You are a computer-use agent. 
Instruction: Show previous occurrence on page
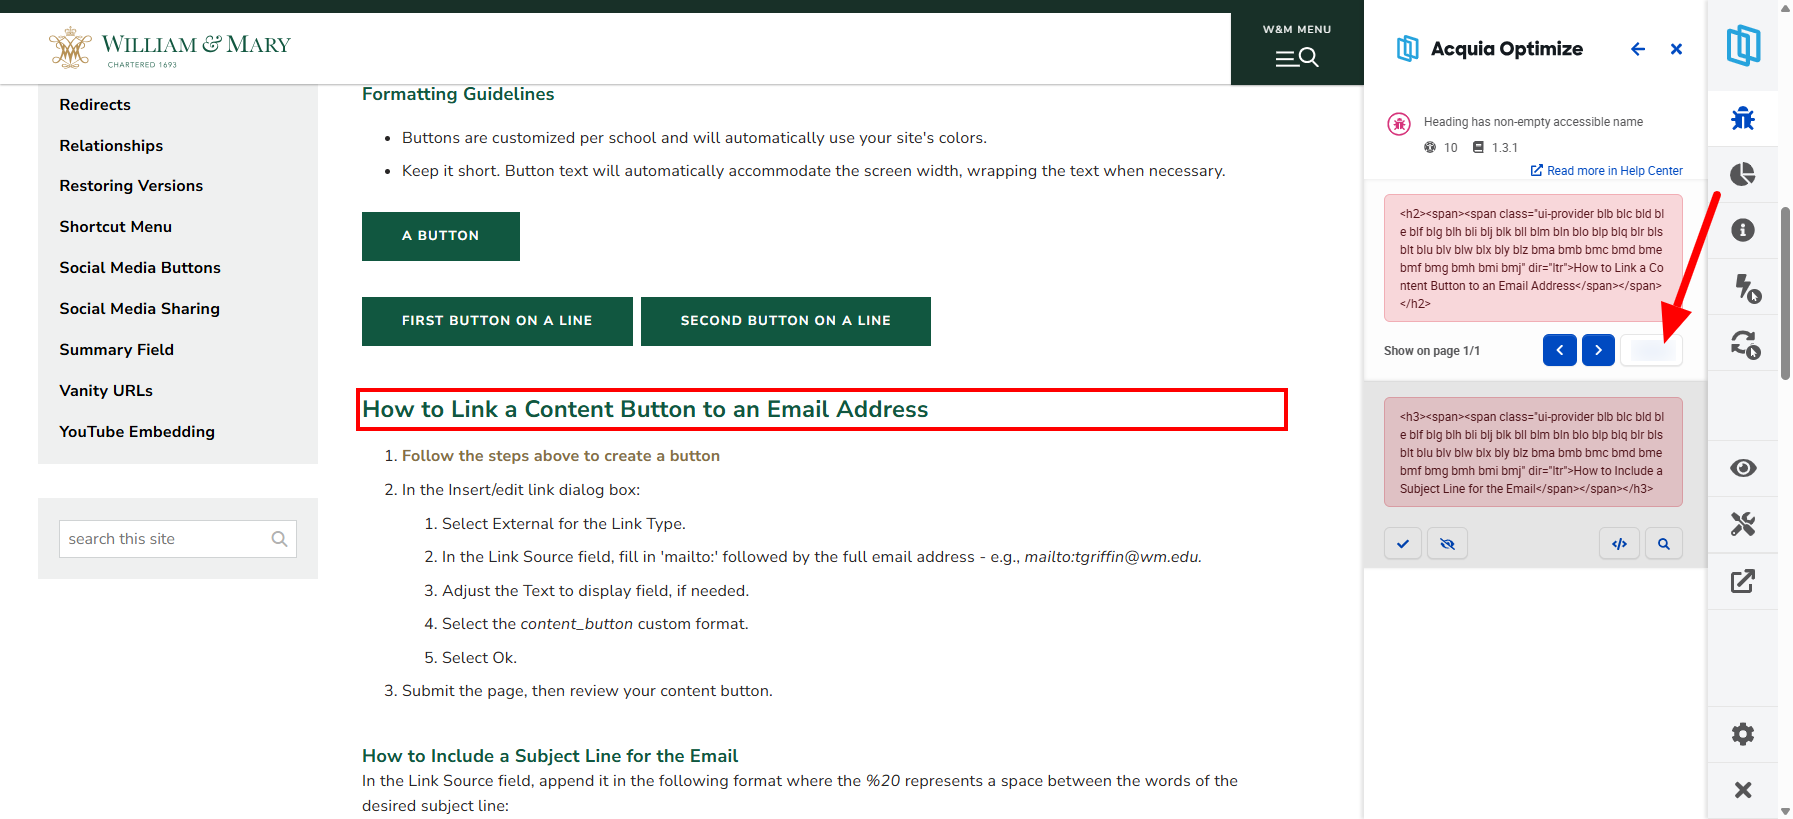click(x=1560, y=350)
